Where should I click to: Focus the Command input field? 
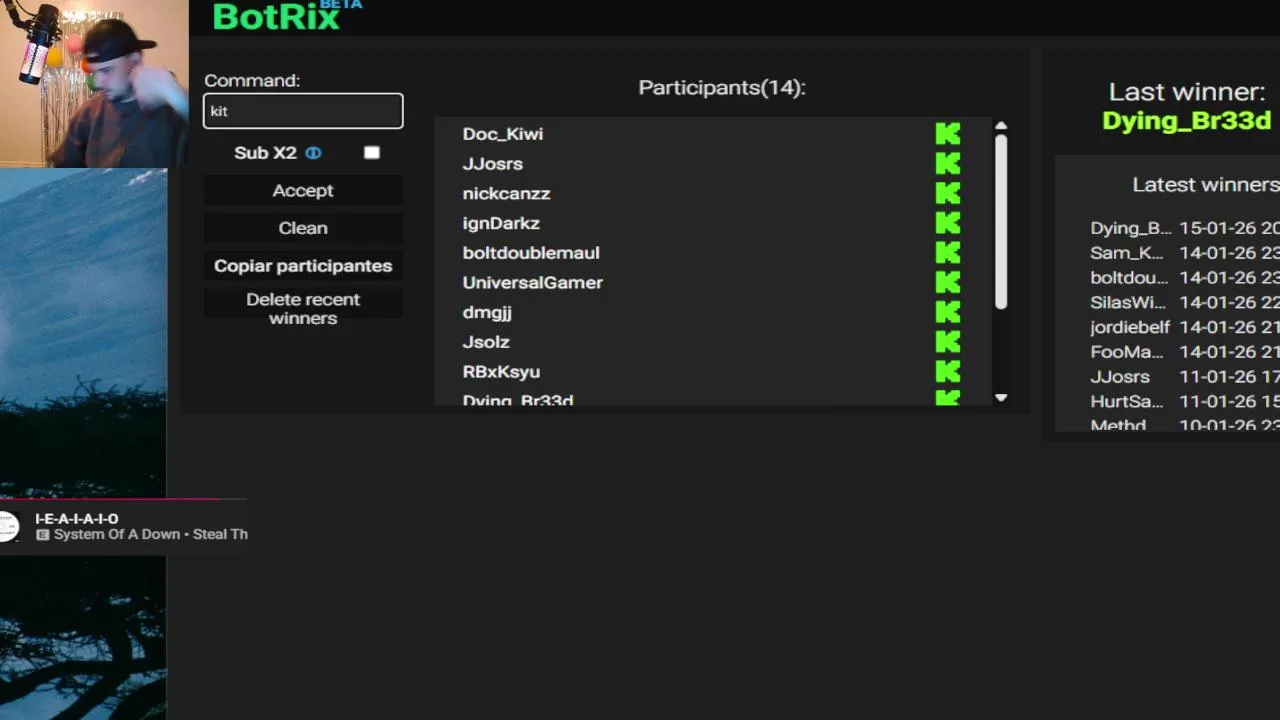tap(303, 111)
